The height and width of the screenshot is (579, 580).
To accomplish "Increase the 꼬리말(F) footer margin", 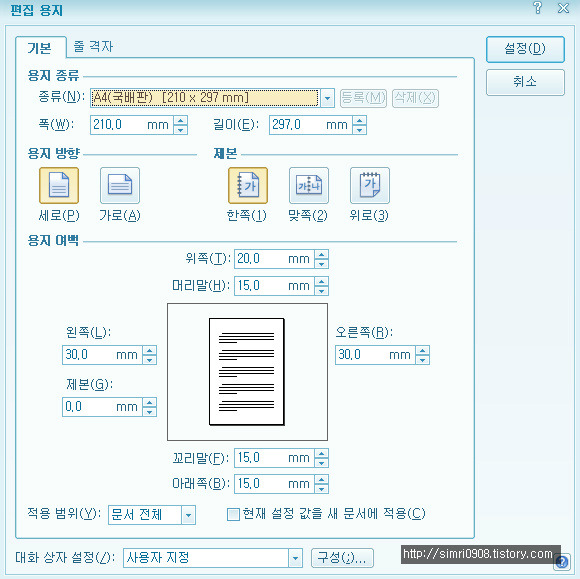I will coord(321,453).
